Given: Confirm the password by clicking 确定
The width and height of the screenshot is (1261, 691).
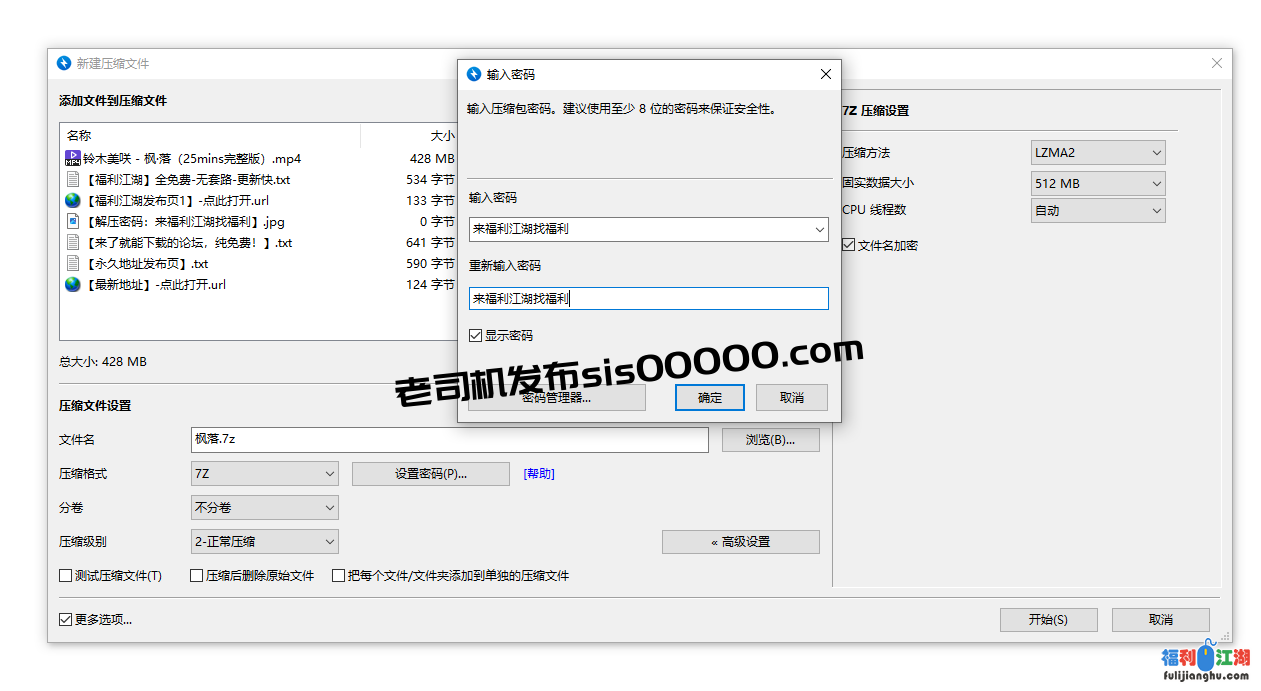Looking at the screenshot, I should coord(709,397).
